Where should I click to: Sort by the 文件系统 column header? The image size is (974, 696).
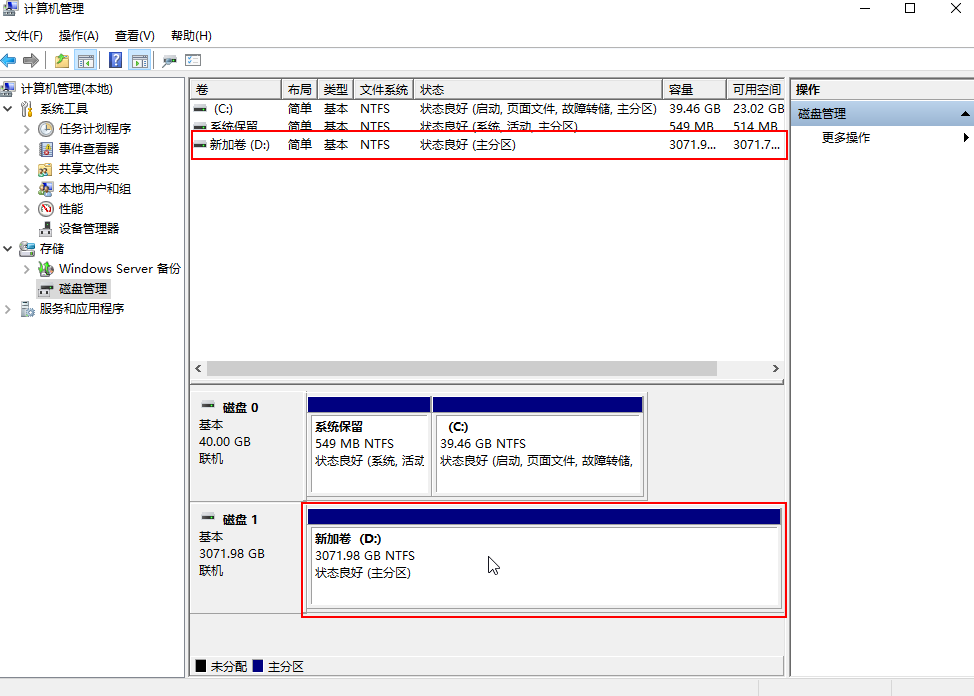tap(384, 89)
